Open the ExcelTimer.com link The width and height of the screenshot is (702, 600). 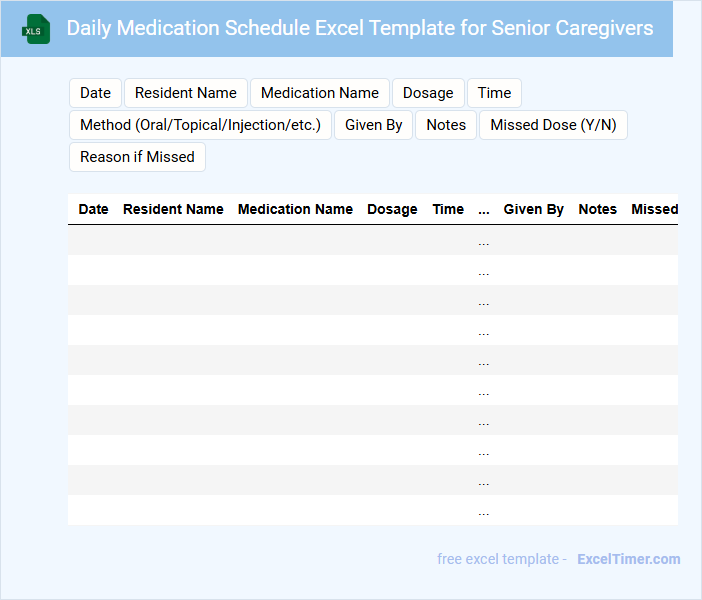pos(628,559)
